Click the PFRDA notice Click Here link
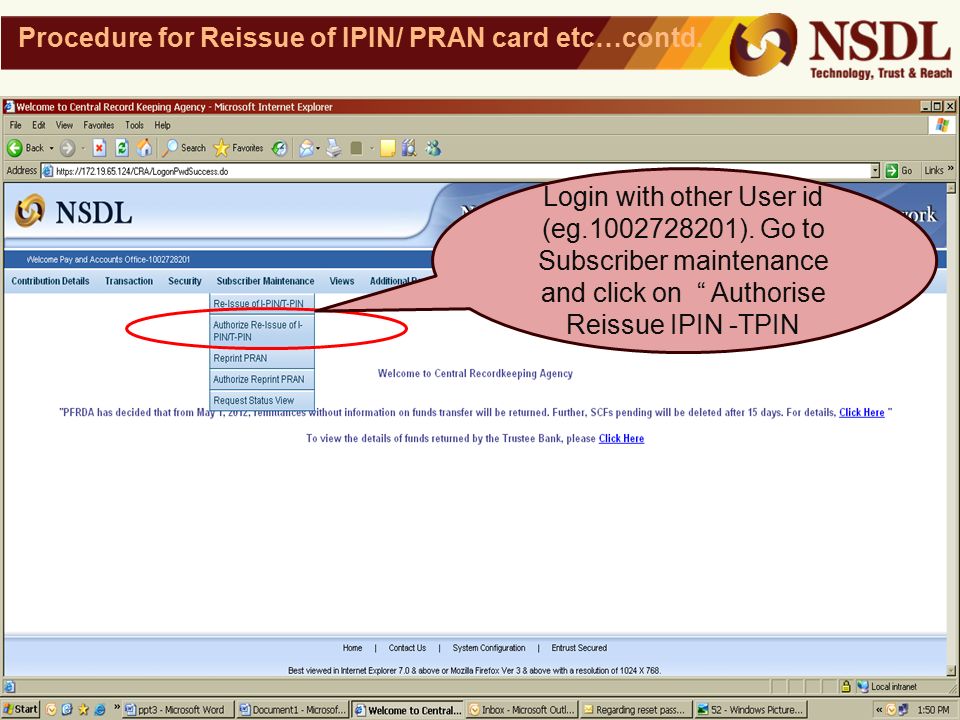Image resolution: width=960 pixels, height=720 pixels. pos(861,412)
